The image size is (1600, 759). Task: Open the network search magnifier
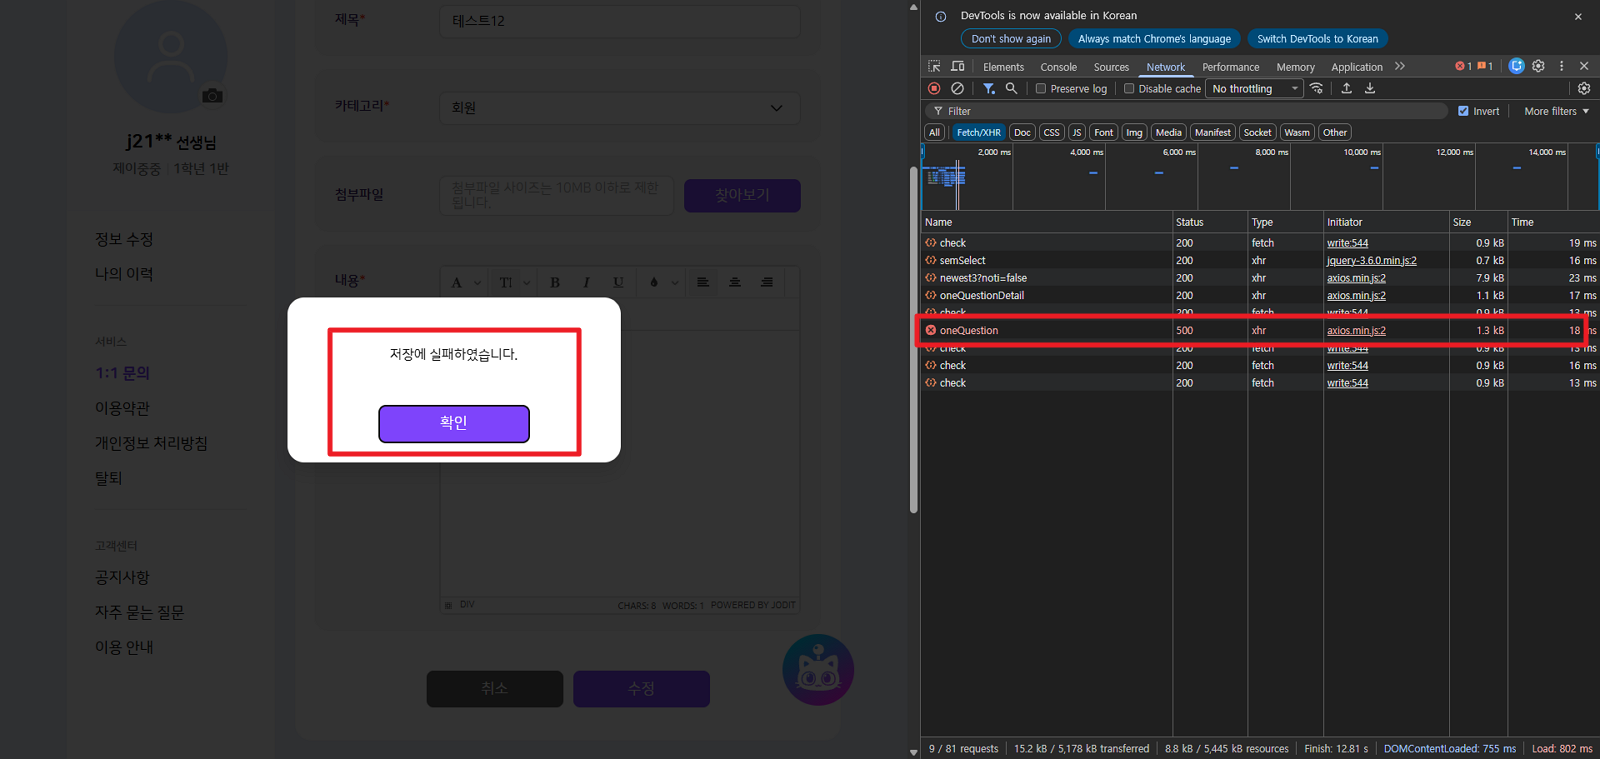coord(1011,89)
